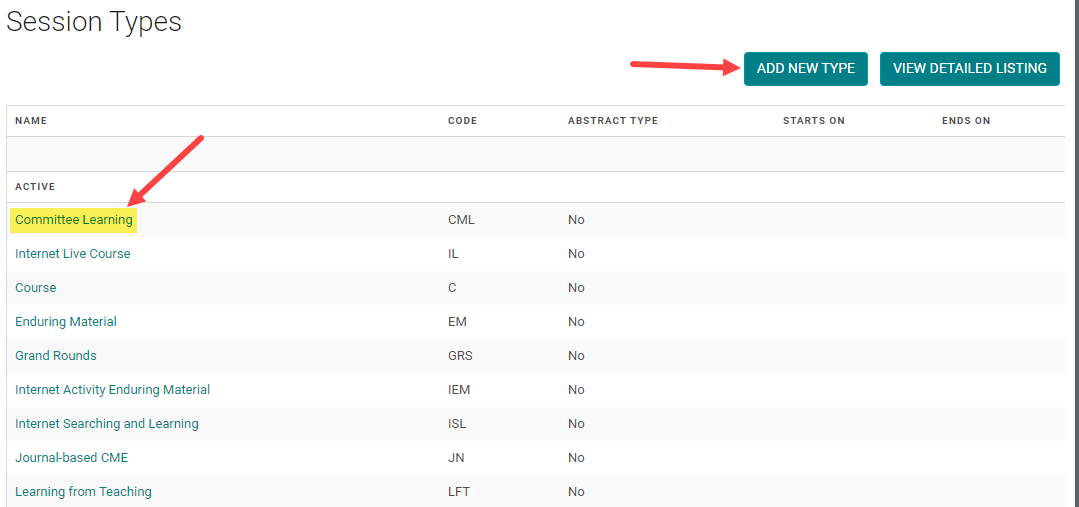This screenshot has height=507, width=1079.
Task: Click the ENDS ON column header
Action: [965, 121]
